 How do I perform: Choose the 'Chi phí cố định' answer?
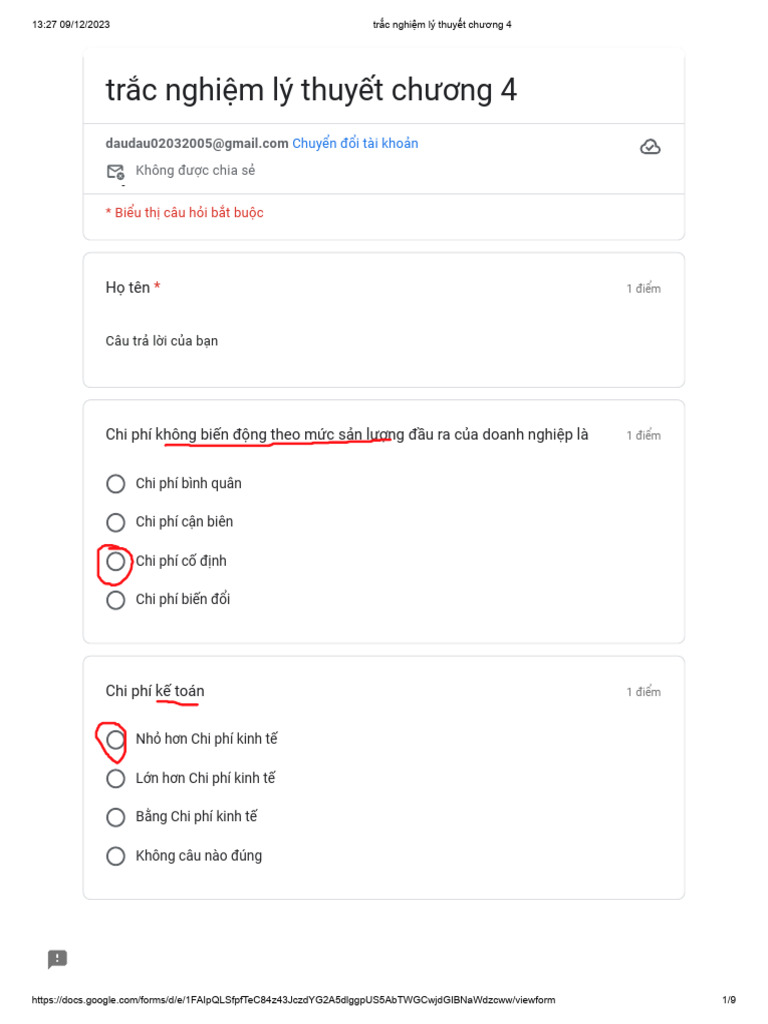116,561
